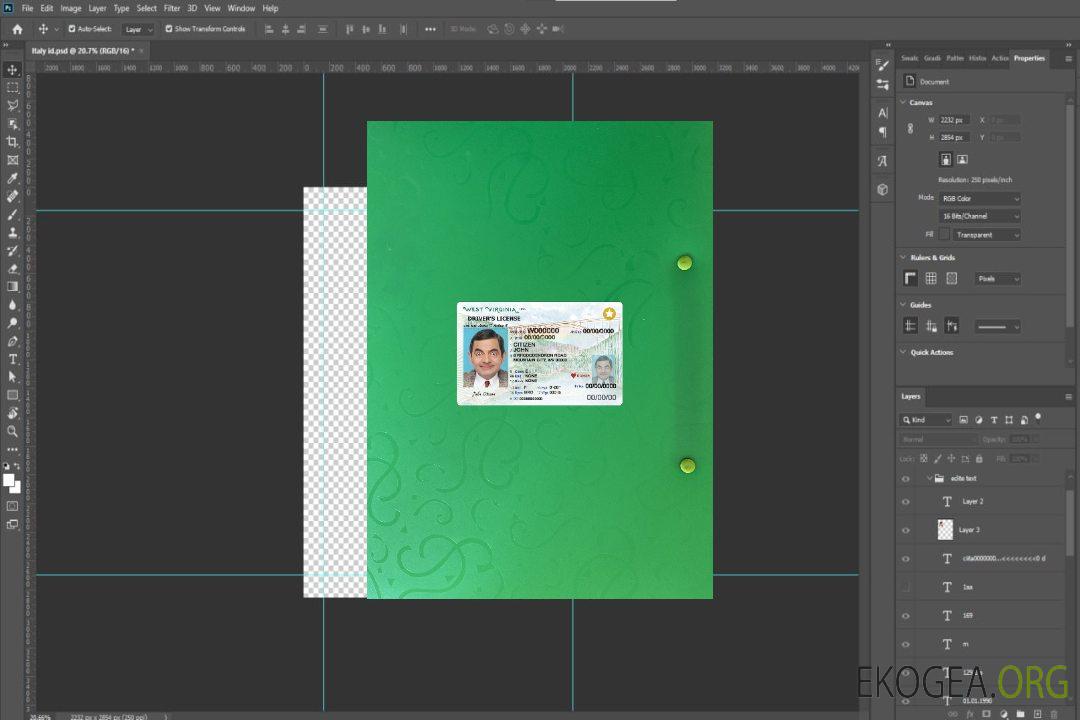
Task: Set canvas to landscape orientation
Action: (x=962, y=159)
